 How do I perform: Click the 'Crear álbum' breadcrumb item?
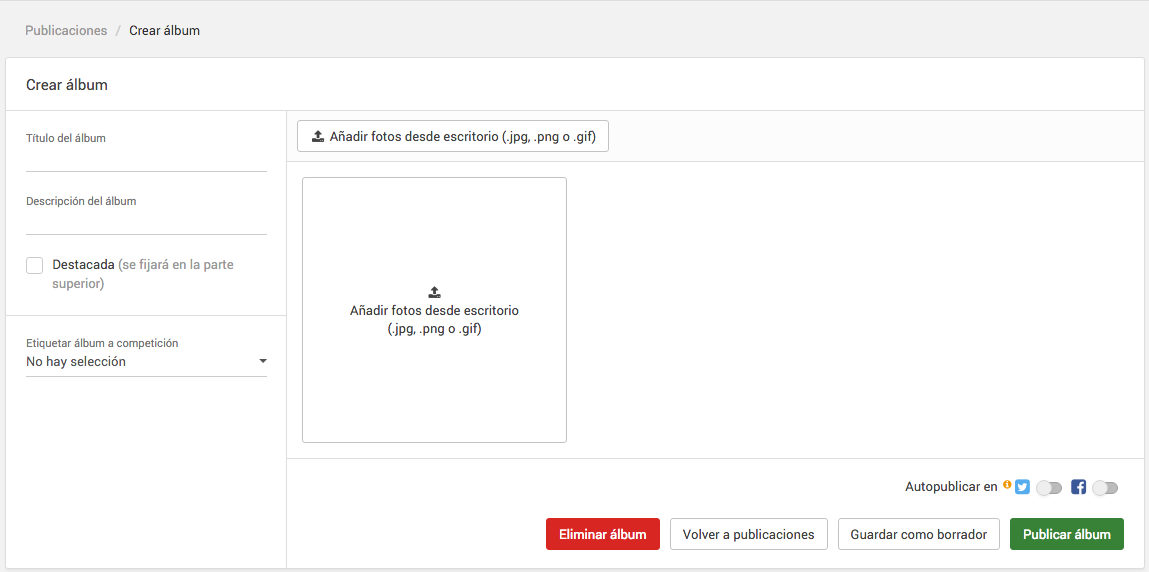(x=164, y=31)
